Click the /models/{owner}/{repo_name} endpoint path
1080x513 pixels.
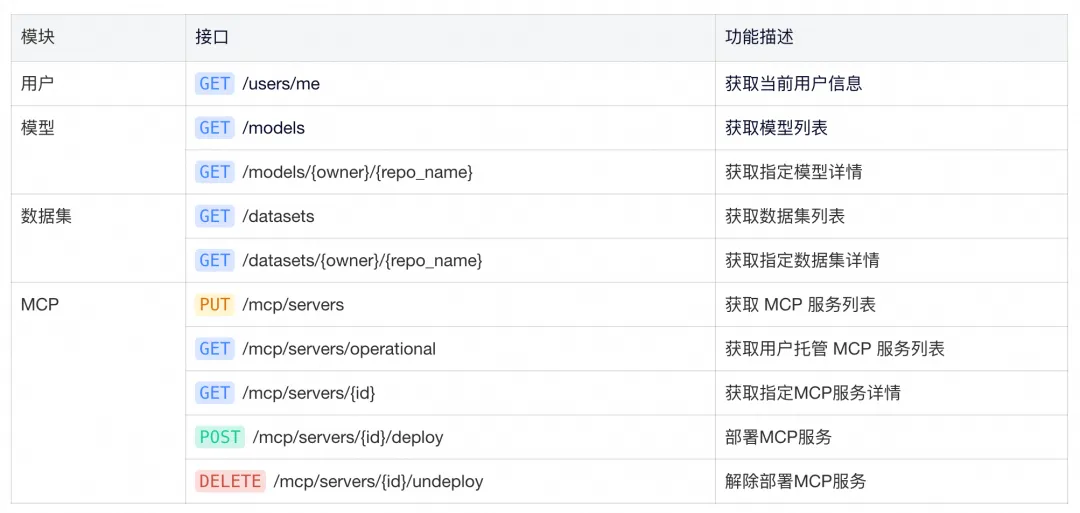357,172
